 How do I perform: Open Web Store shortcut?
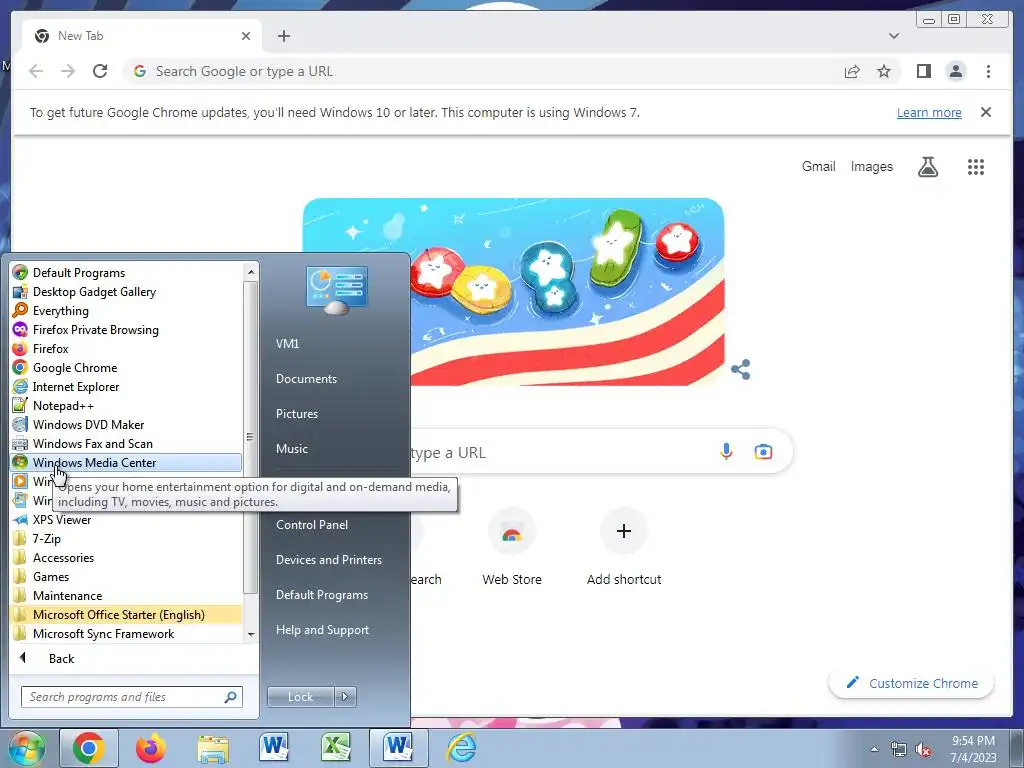pyautogui.click(x=512, y=547)
